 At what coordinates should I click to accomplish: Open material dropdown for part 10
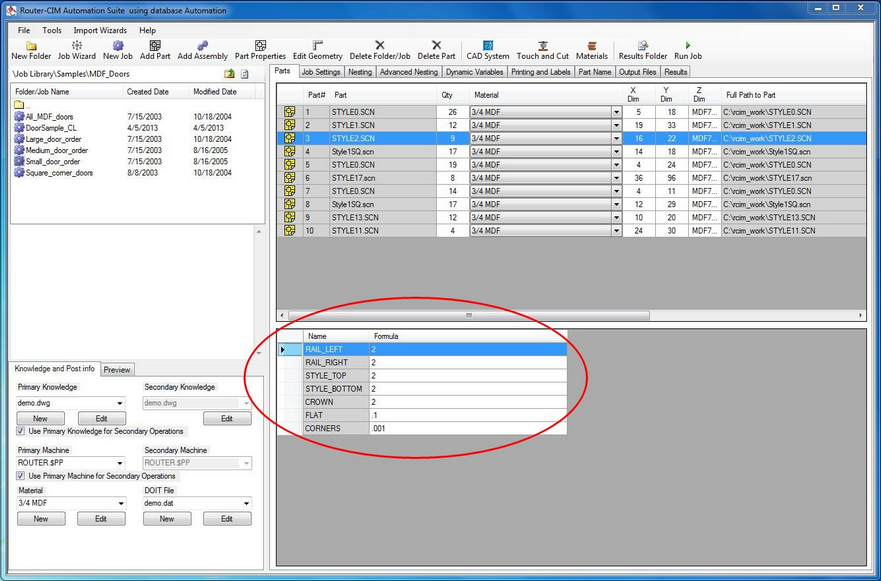pyautogui.click(x=616, y=230)
